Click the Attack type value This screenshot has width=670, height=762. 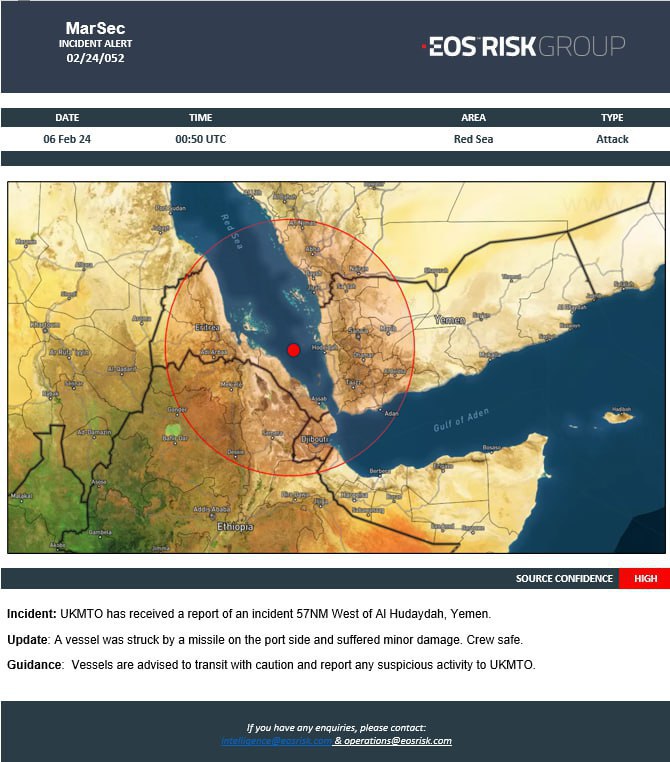tap(612, 139)
